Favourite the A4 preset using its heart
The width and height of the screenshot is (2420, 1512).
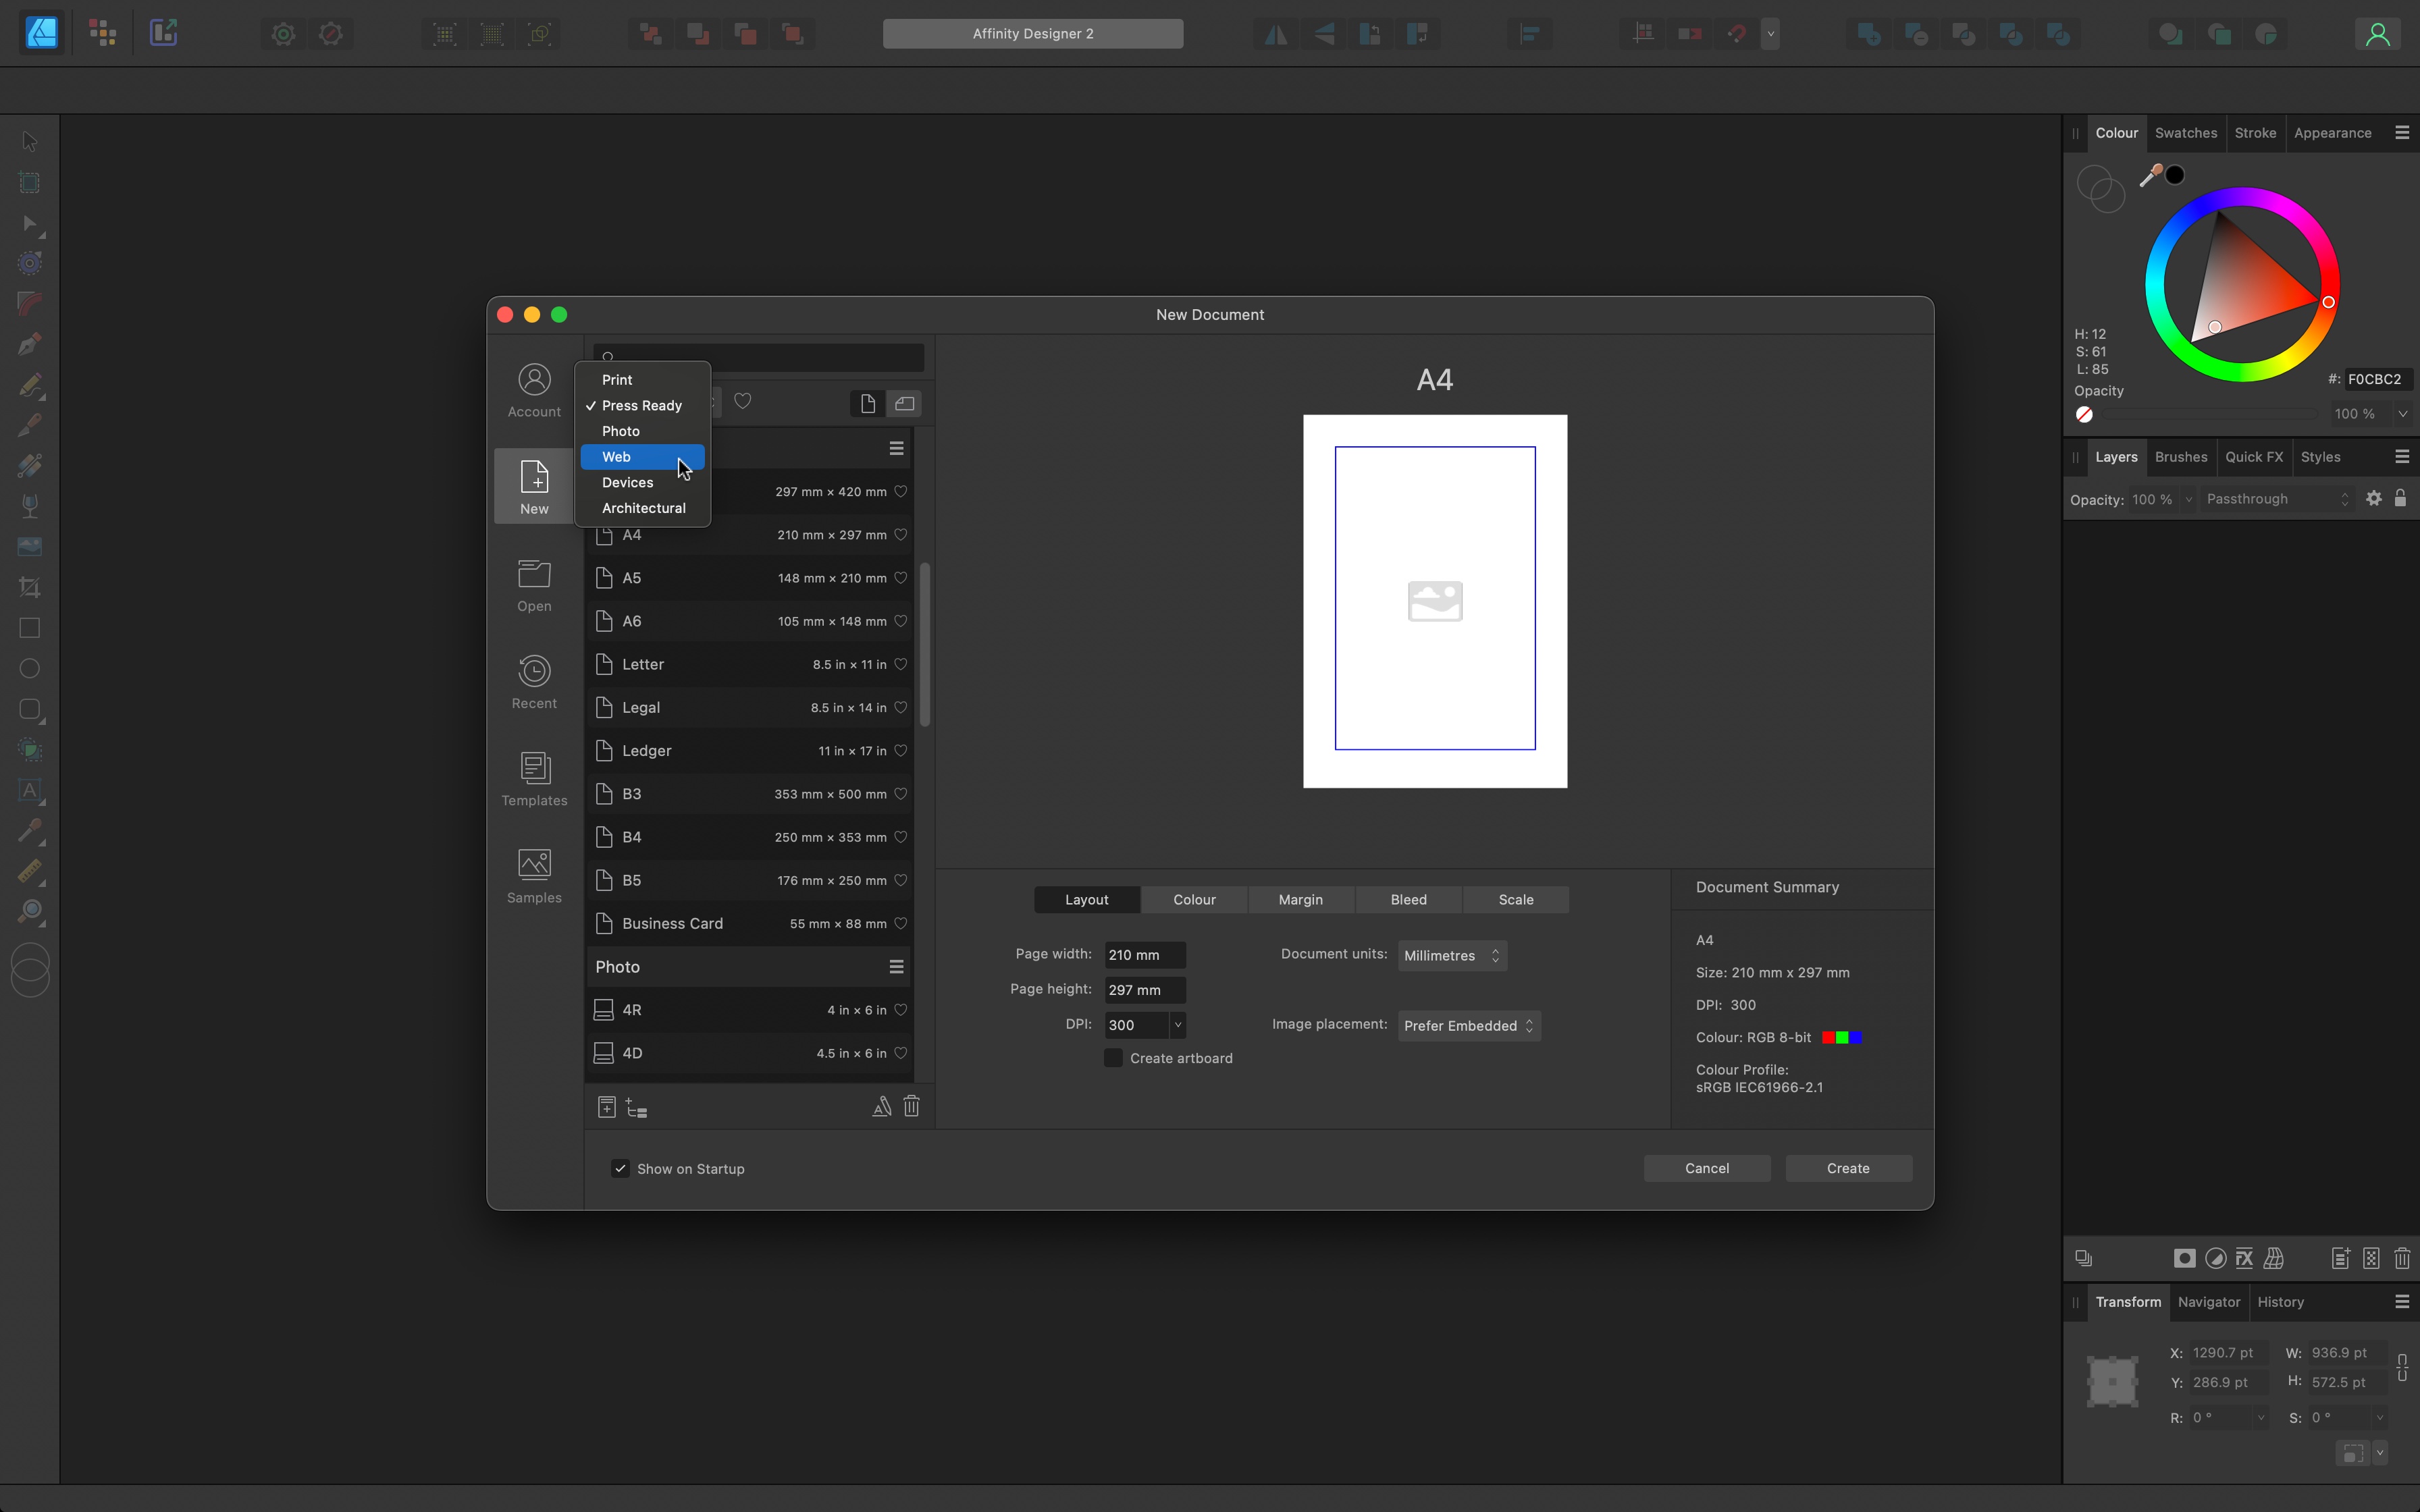901,535
